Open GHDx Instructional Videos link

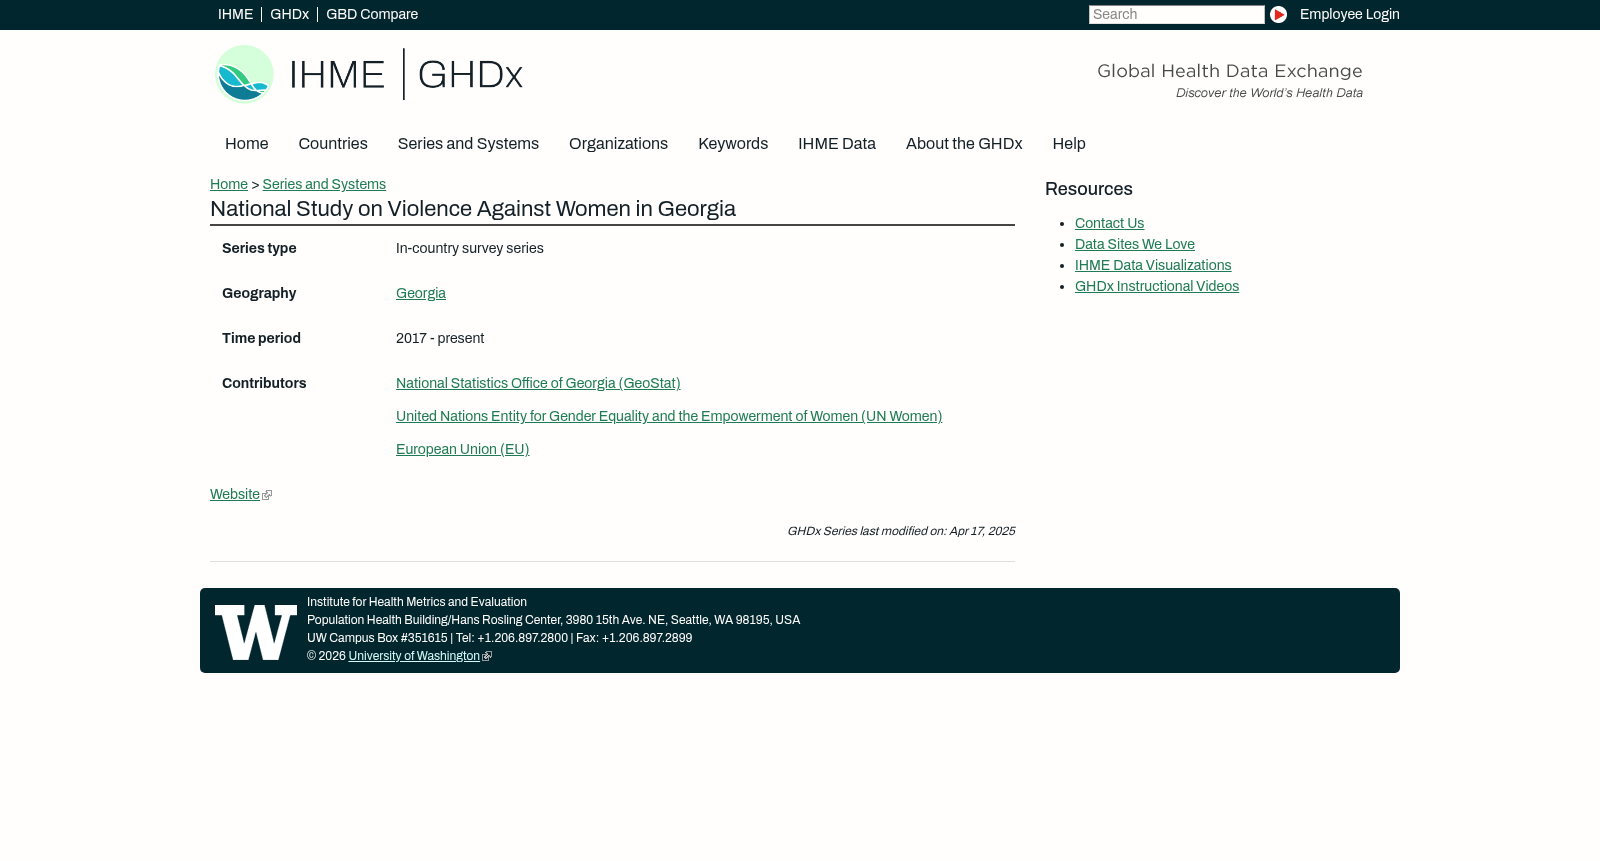[x=1157, y=287]
